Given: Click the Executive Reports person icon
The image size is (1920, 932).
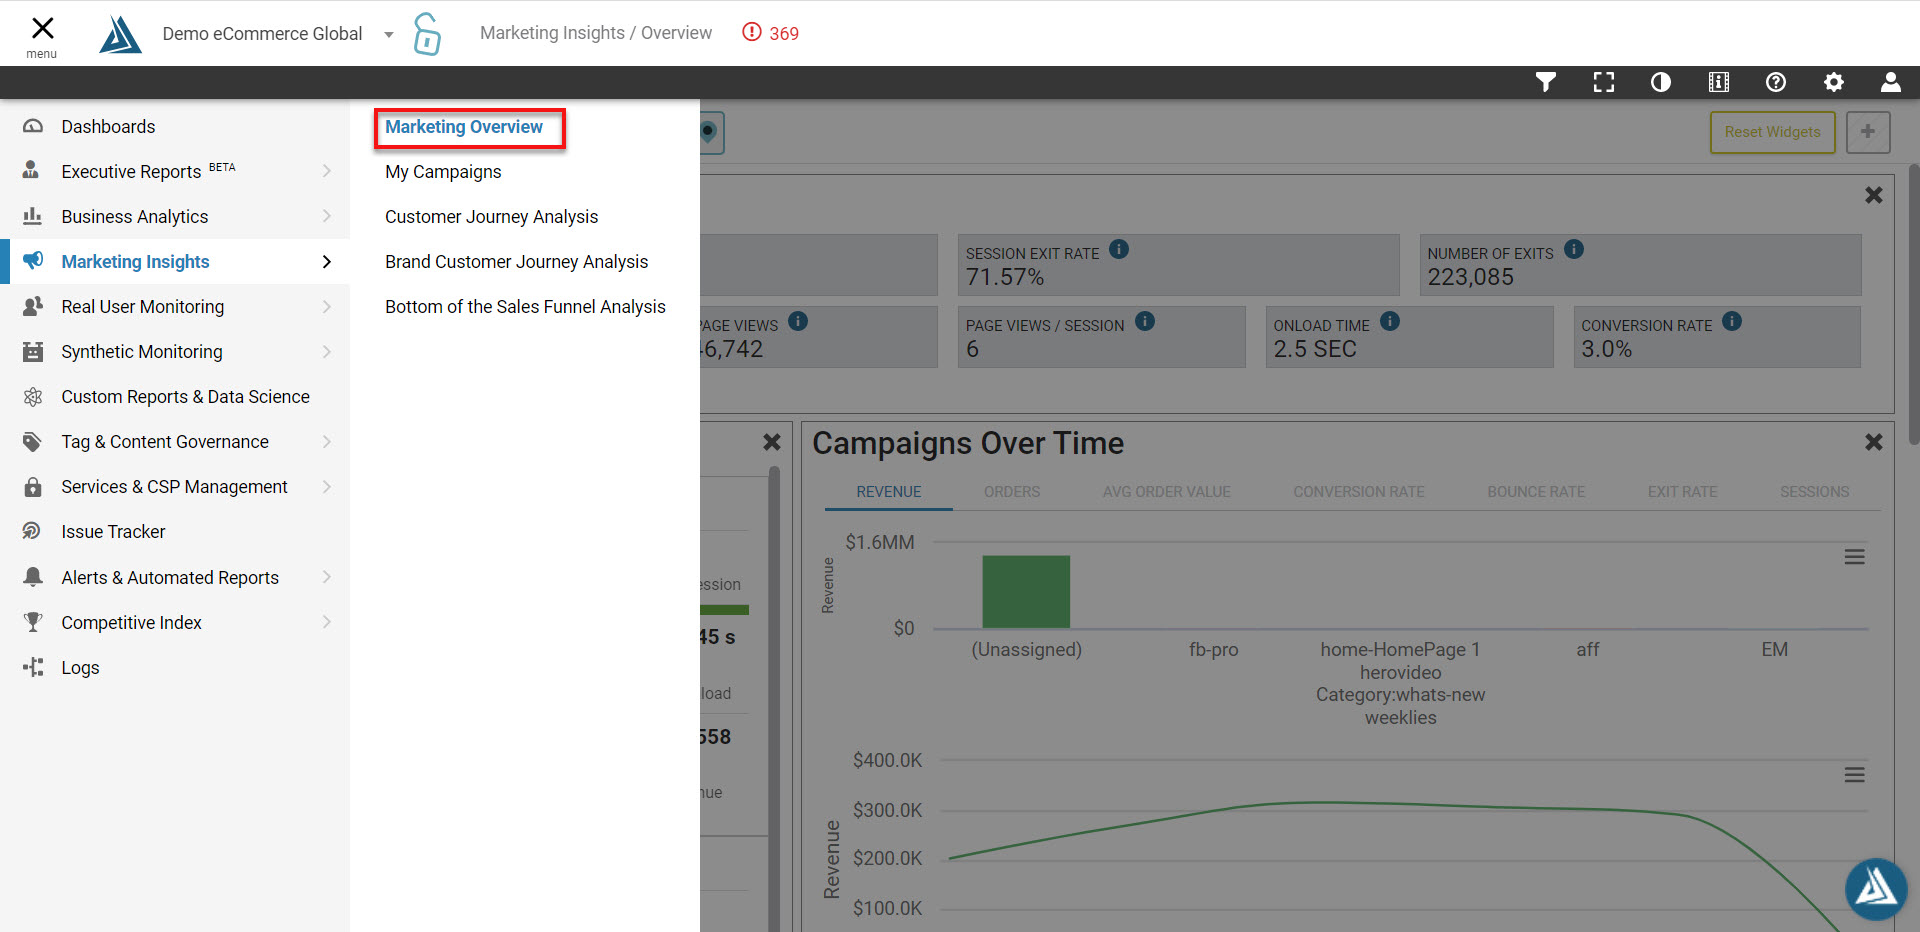Looking at the screenshot, I should [31, 171].
